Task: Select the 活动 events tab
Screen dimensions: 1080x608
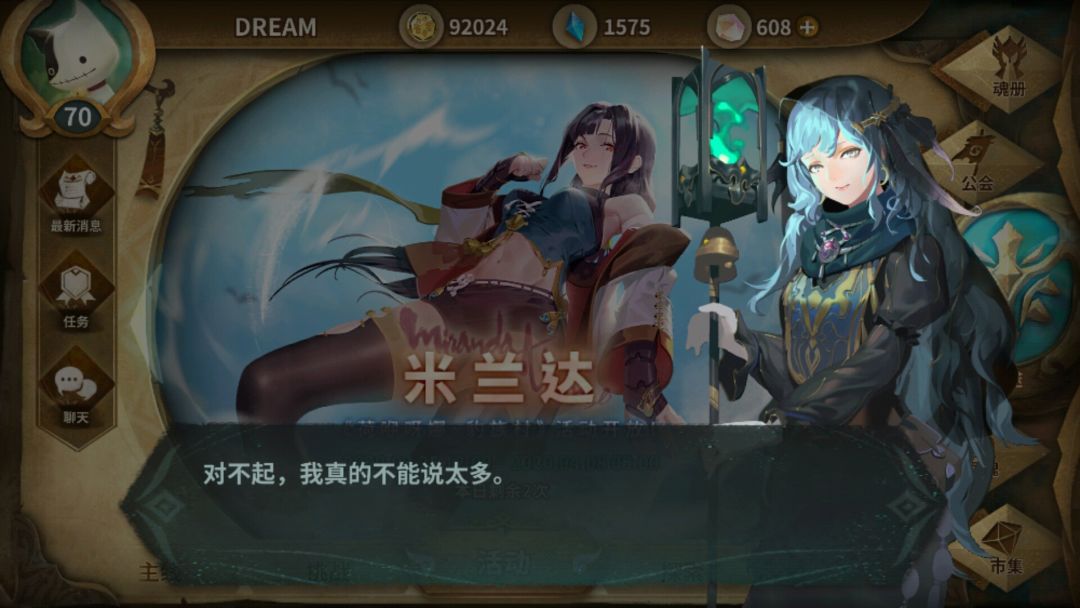Action: click(x=503, y=563)
